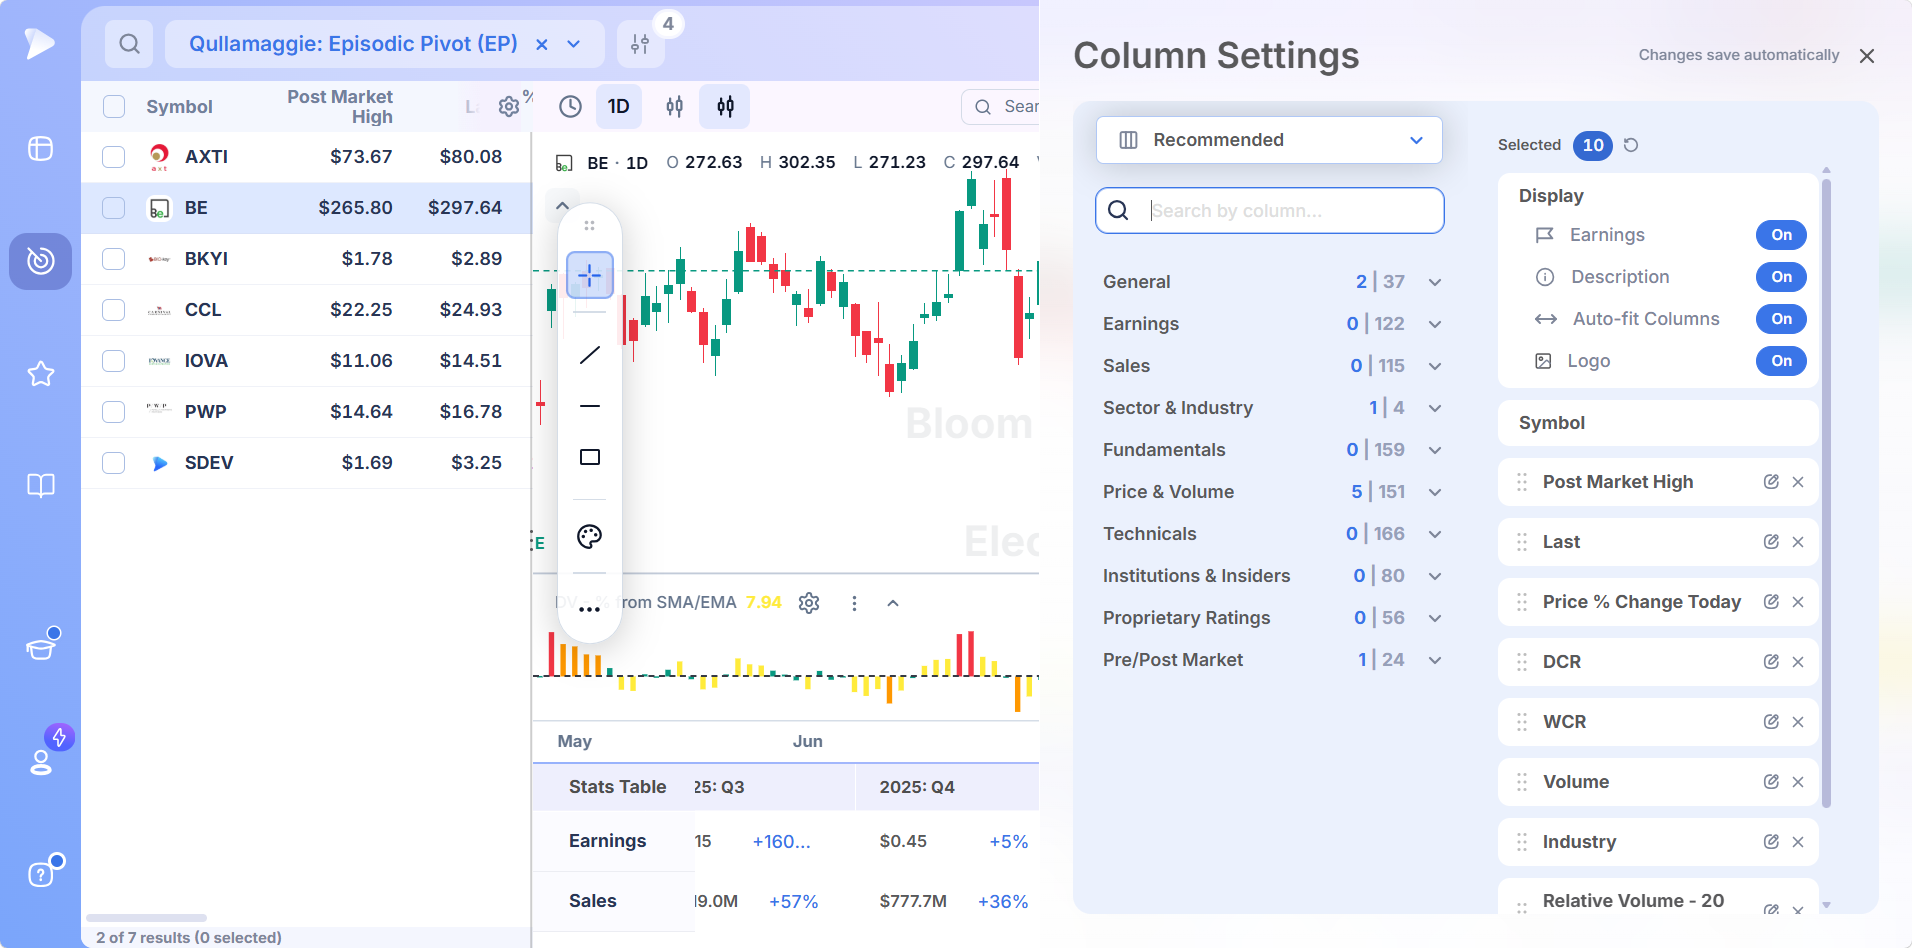Clear the Qullamaggie Episodic Pivot screener
The height and width of the screenshot is (948, 1912).
[x=542, y=44]
